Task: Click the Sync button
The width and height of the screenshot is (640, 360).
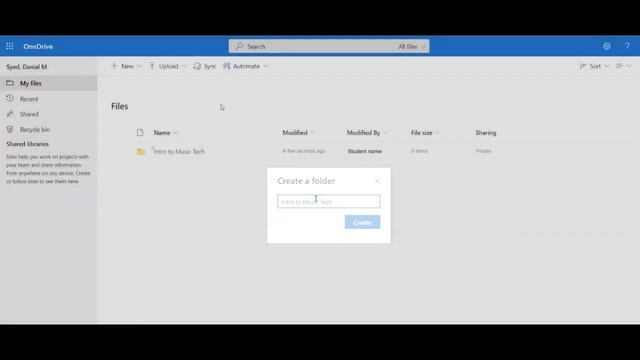Action: point(204,66)
